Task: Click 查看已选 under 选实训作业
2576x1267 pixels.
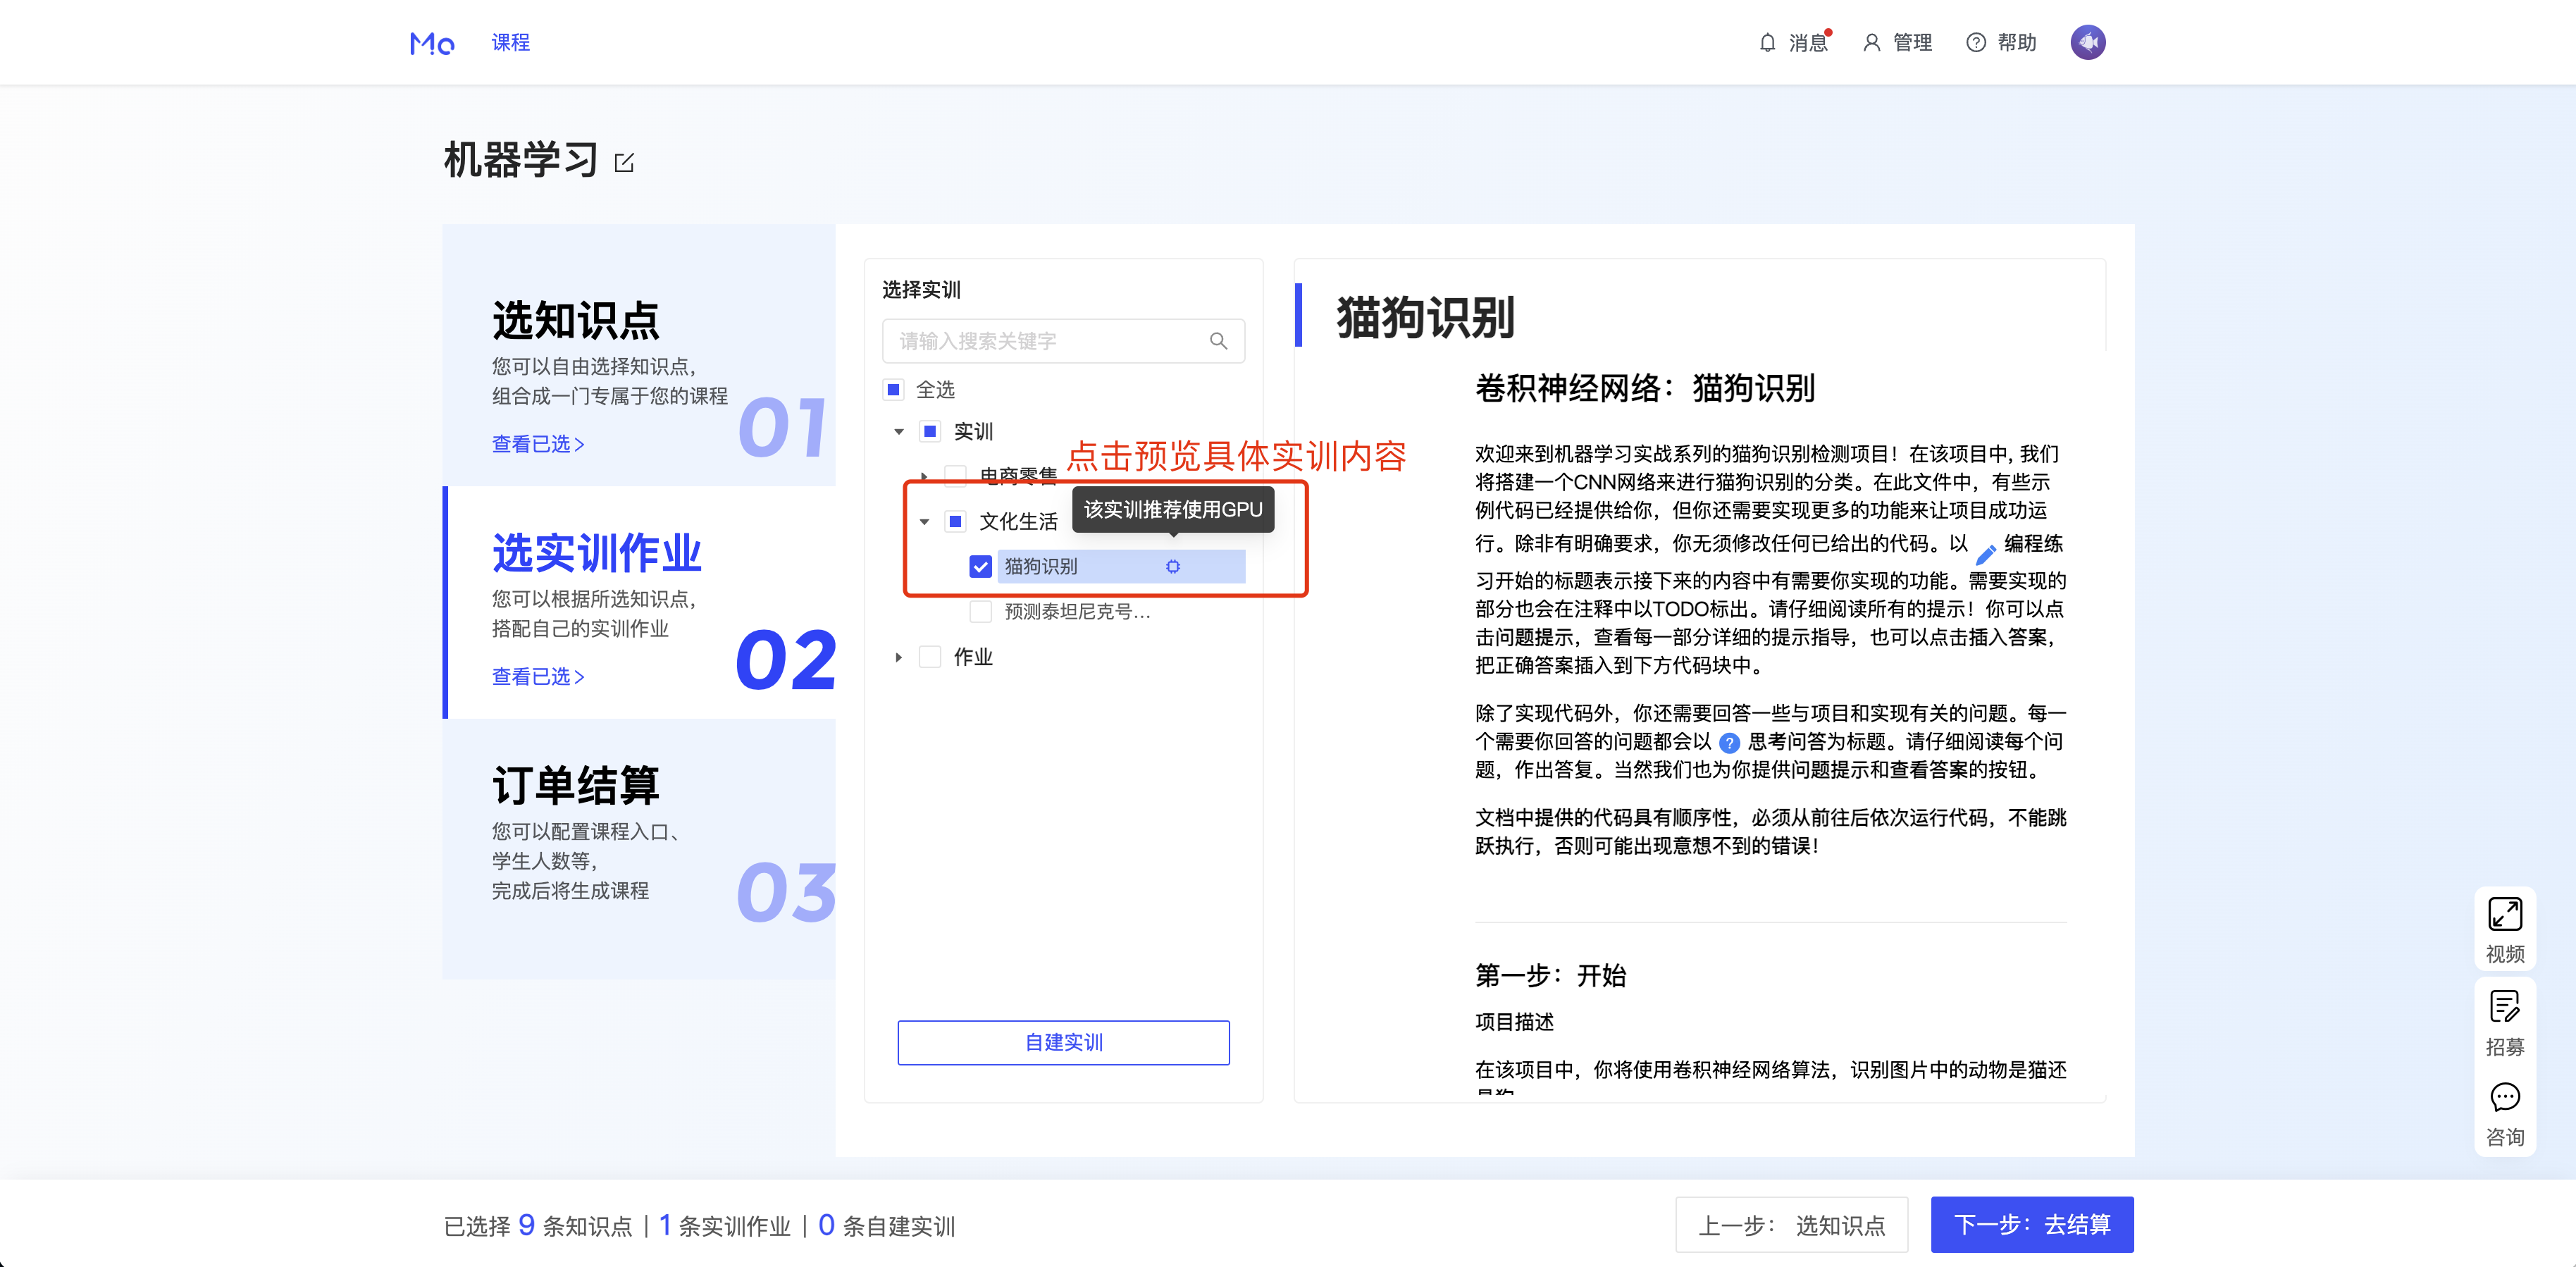Action: click(x=537, y=677)
